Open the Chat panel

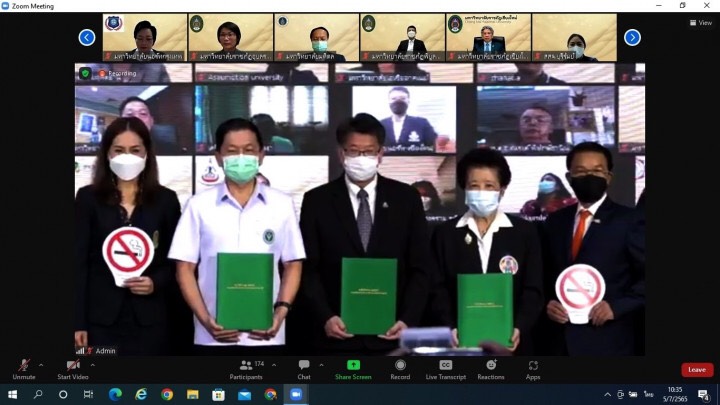[x=304, y=368]
